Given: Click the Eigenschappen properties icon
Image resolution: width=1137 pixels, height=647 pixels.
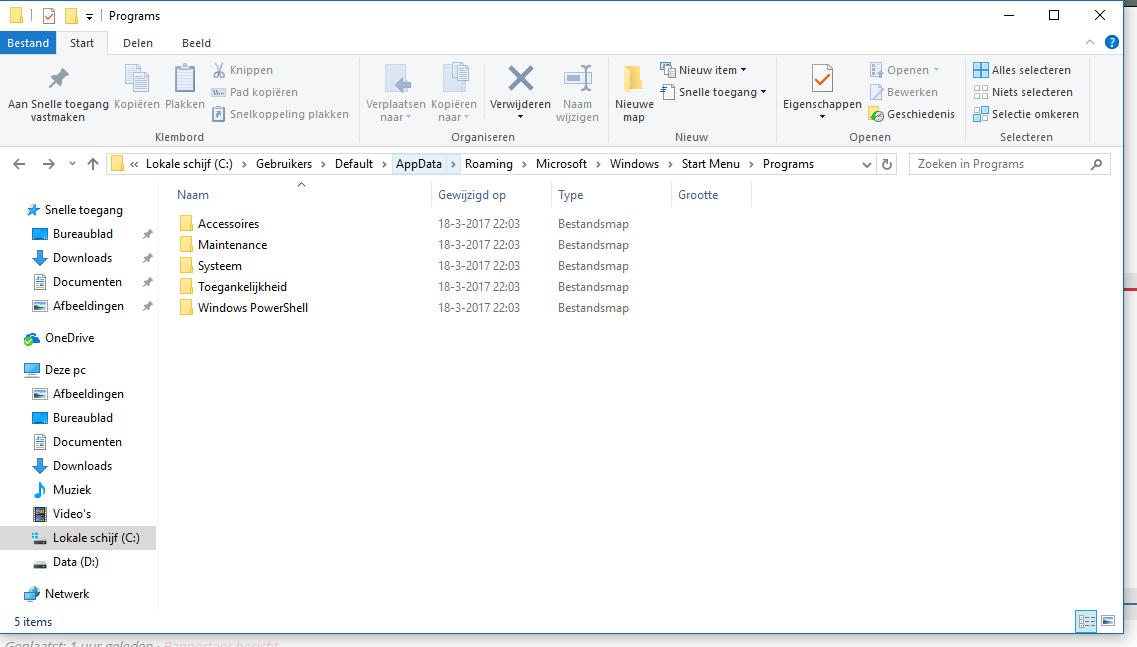Looking at the screenshot, I should pos(822,79).
